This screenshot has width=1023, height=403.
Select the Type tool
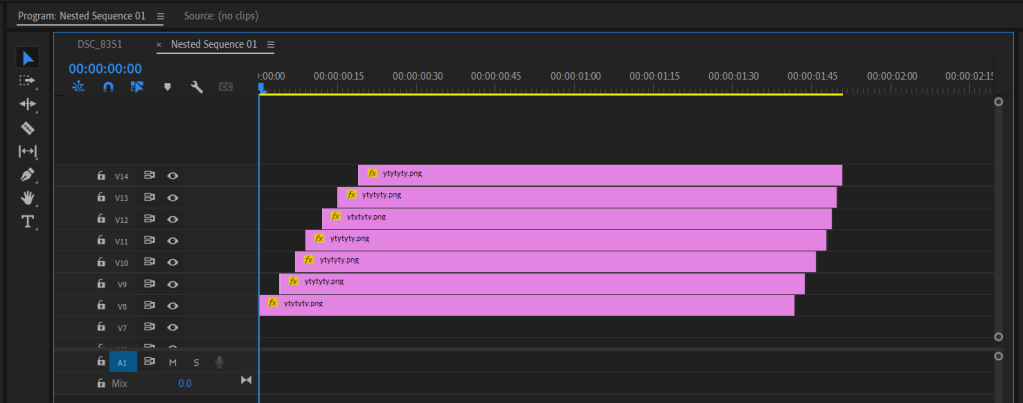tap(28, 221)
